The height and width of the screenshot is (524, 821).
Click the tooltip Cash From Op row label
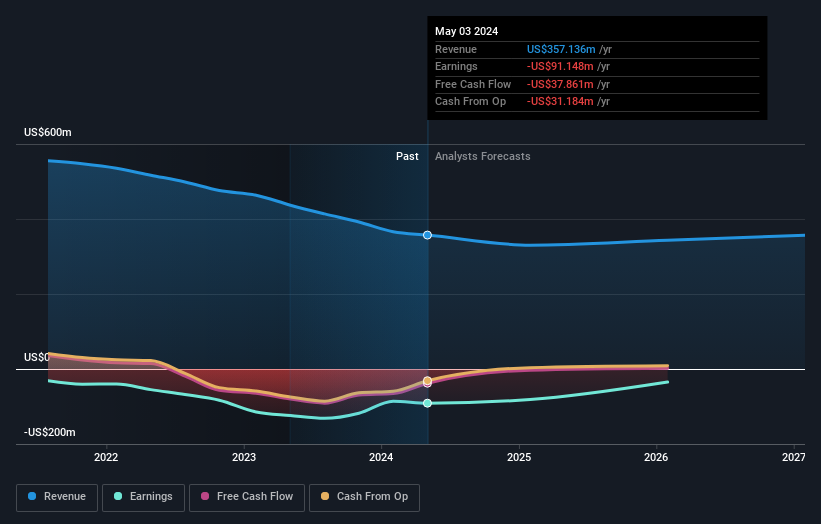470,102
